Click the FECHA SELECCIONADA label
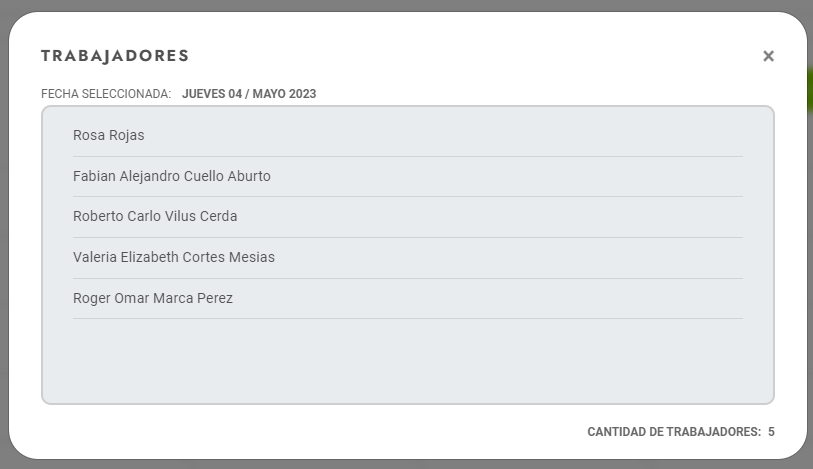Image resolution: width=813 pixels, height=469 pixels. click(x=106, y=94)
